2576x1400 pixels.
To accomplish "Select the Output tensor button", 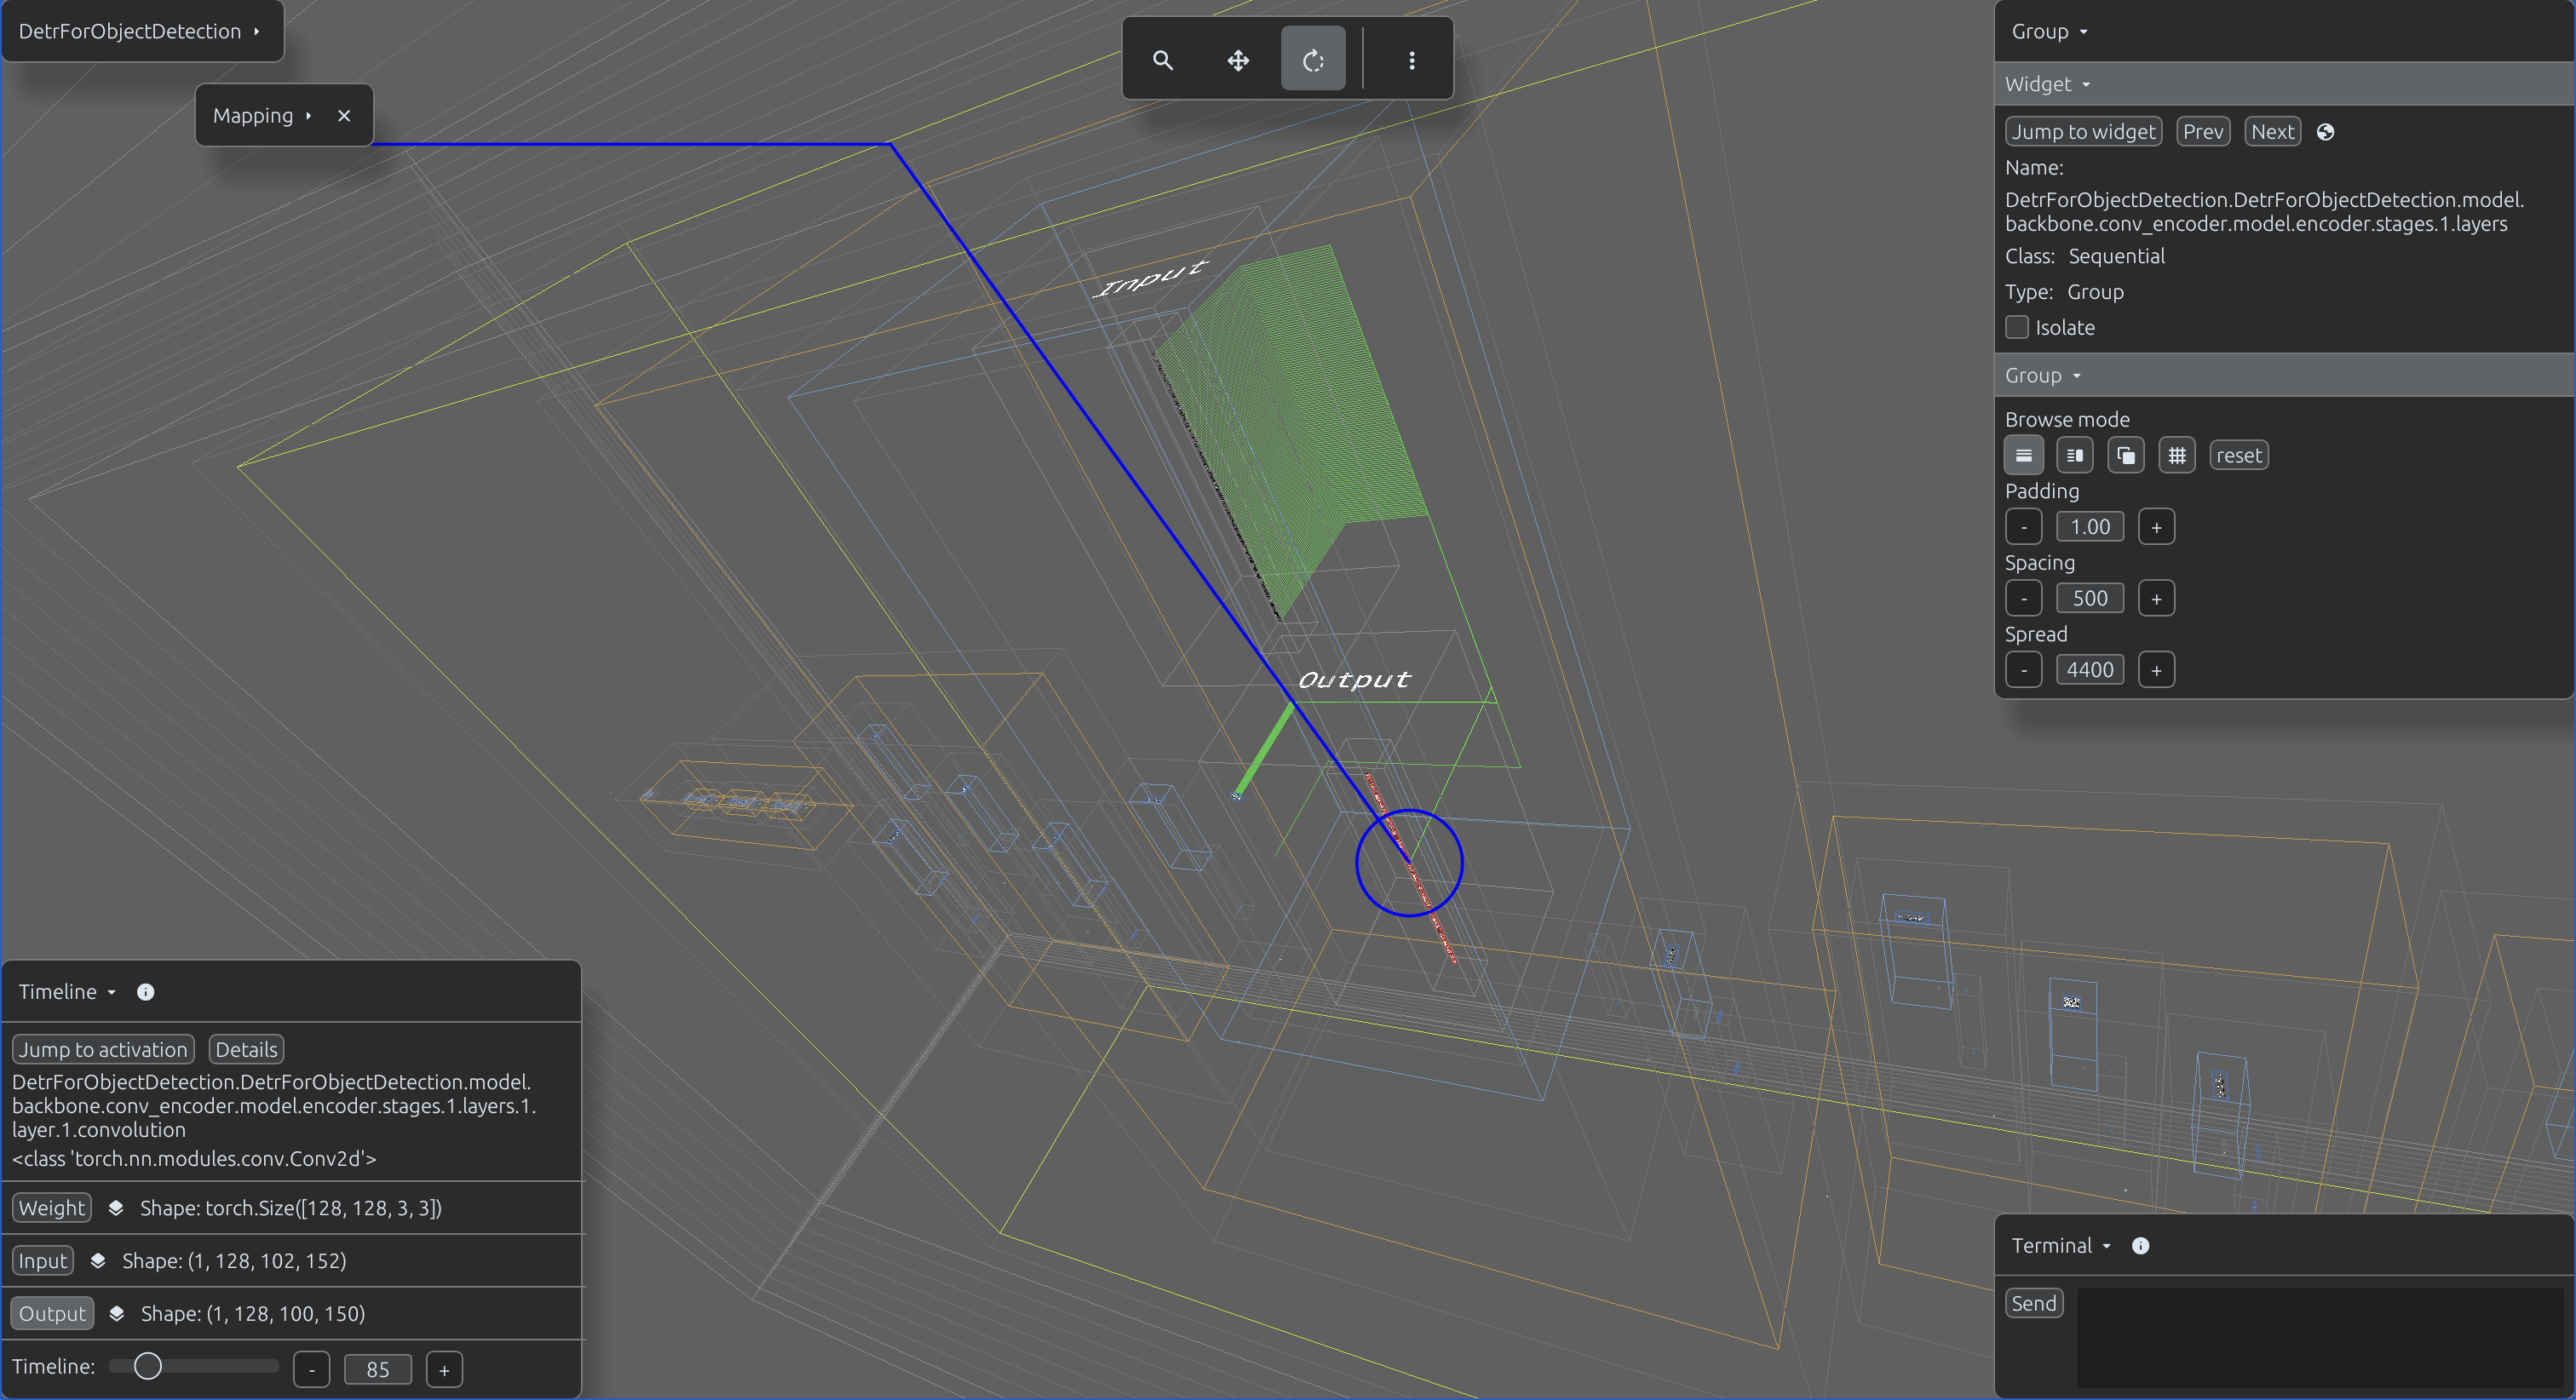I will coord(52,1314).
